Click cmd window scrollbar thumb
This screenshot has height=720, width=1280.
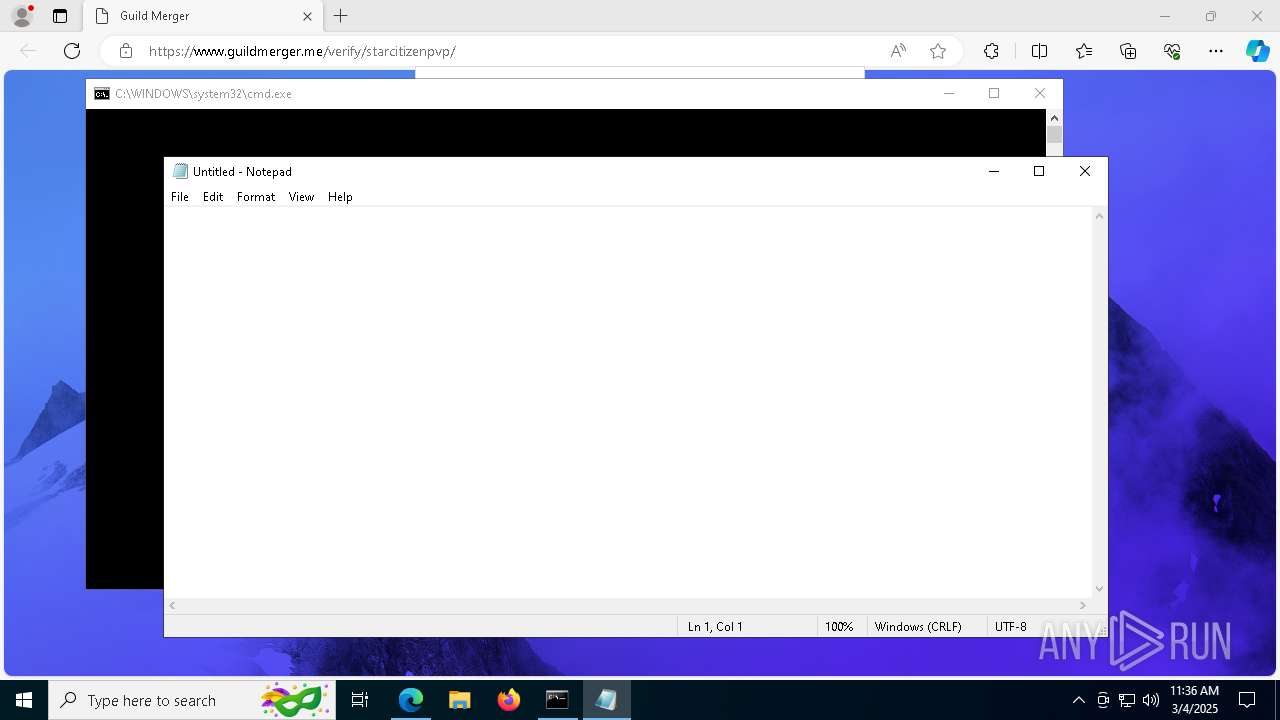pyautogui.click(x=1054, y=134)
